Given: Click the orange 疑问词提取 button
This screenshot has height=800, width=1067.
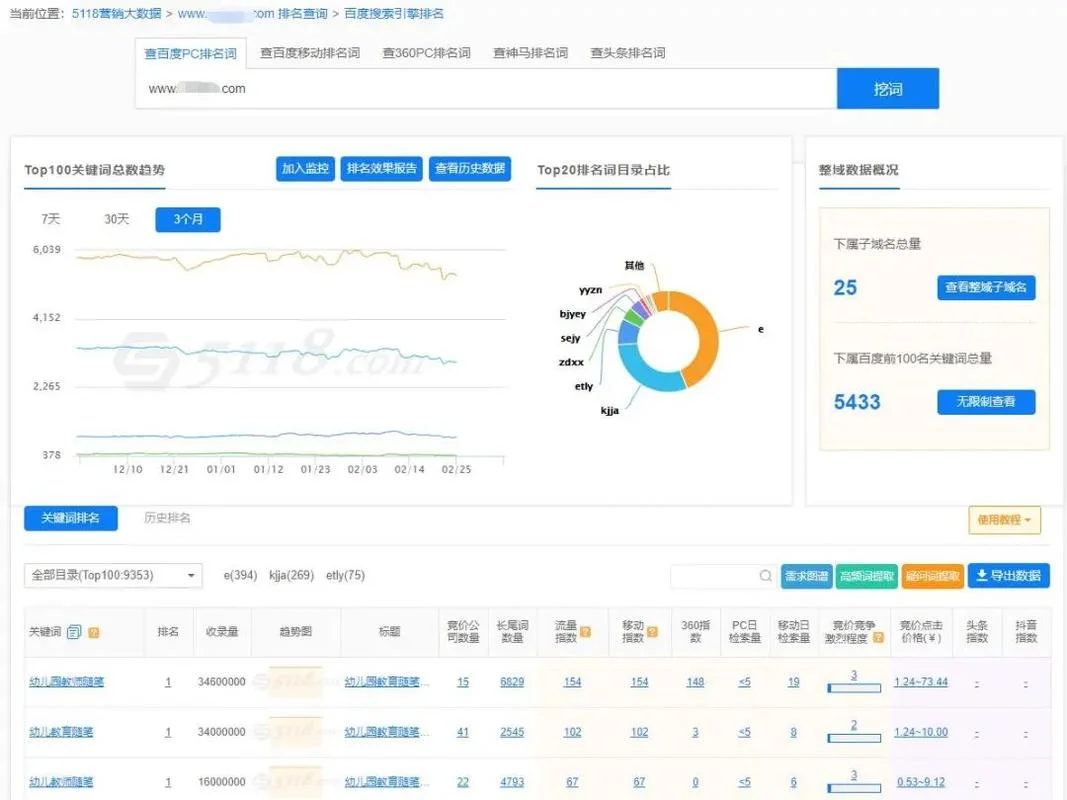Looking at the screenshot, I should [933, 576].
